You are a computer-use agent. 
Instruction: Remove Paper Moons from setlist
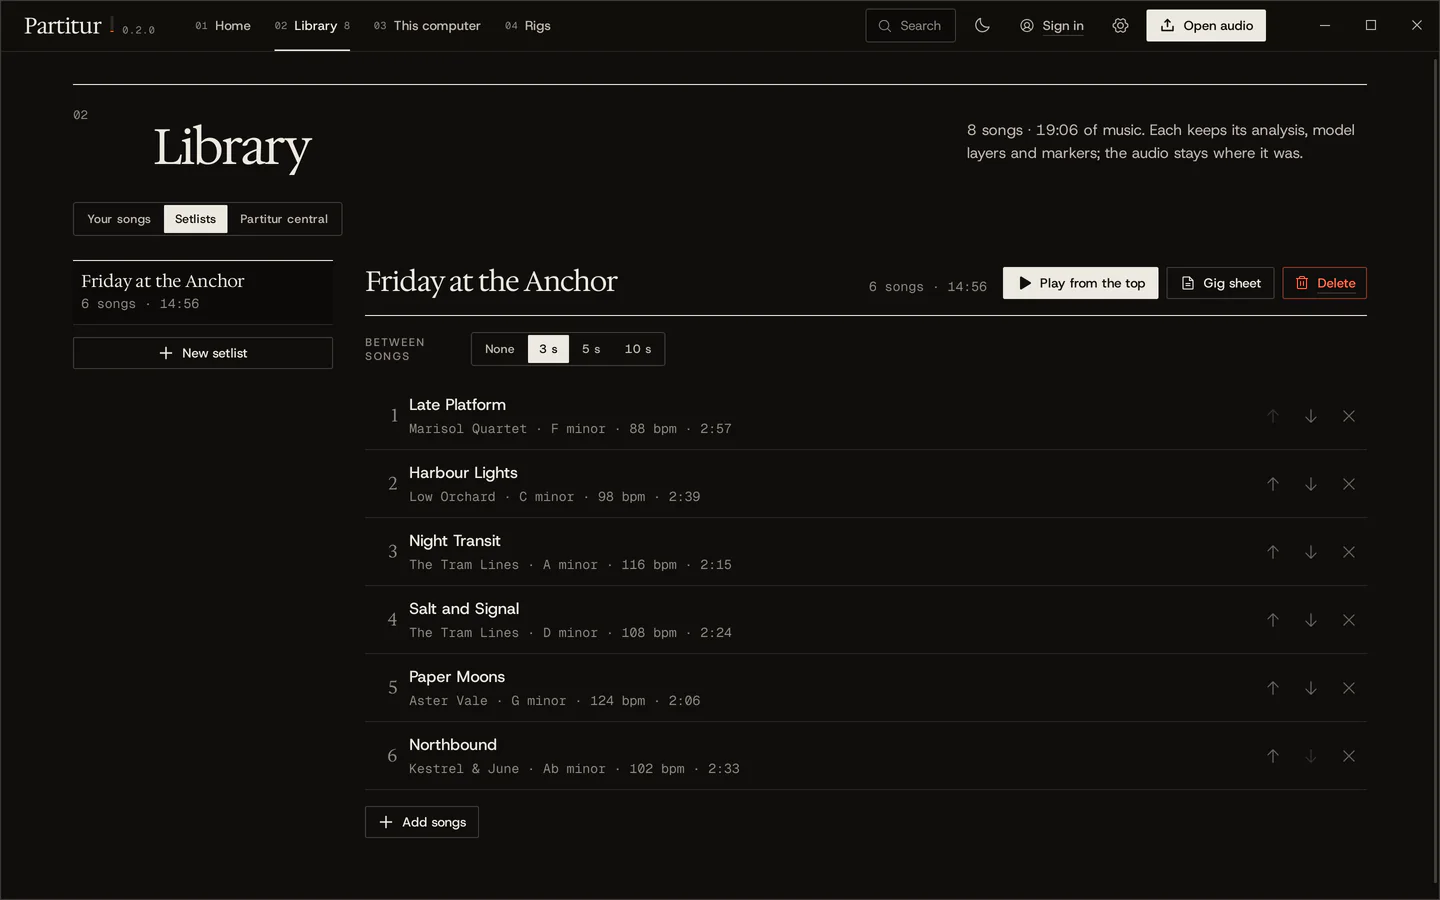[x=1349, y=688]
